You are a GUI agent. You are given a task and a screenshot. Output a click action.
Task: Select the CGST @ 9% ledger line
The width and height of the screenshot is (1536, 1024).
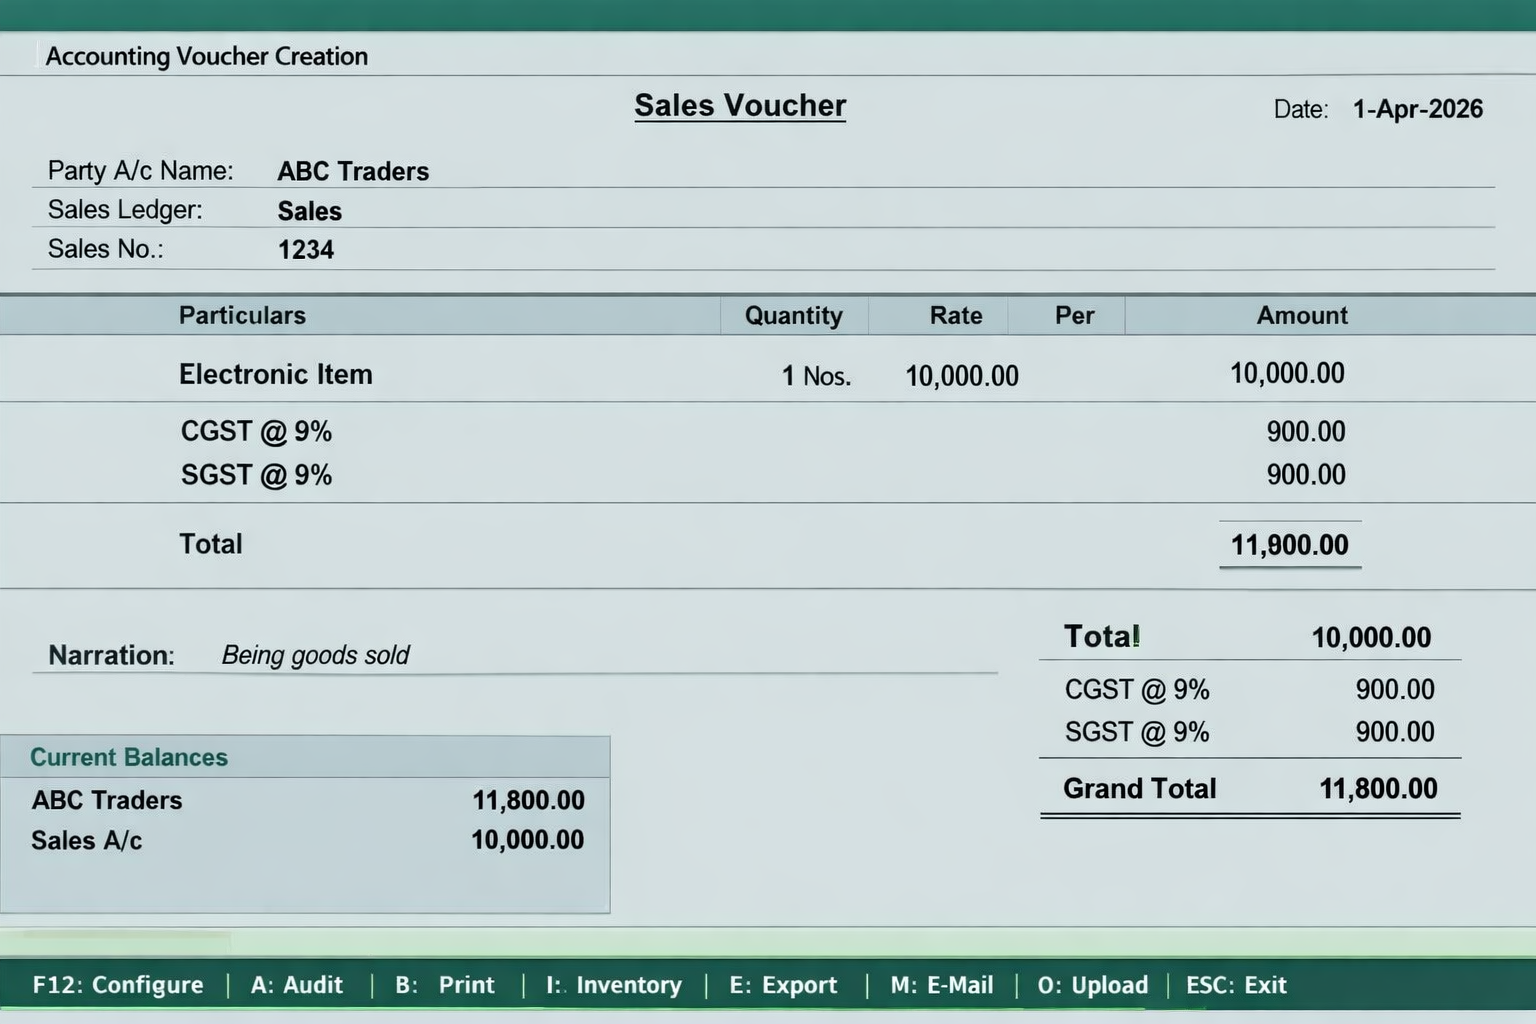coord(256,430)
